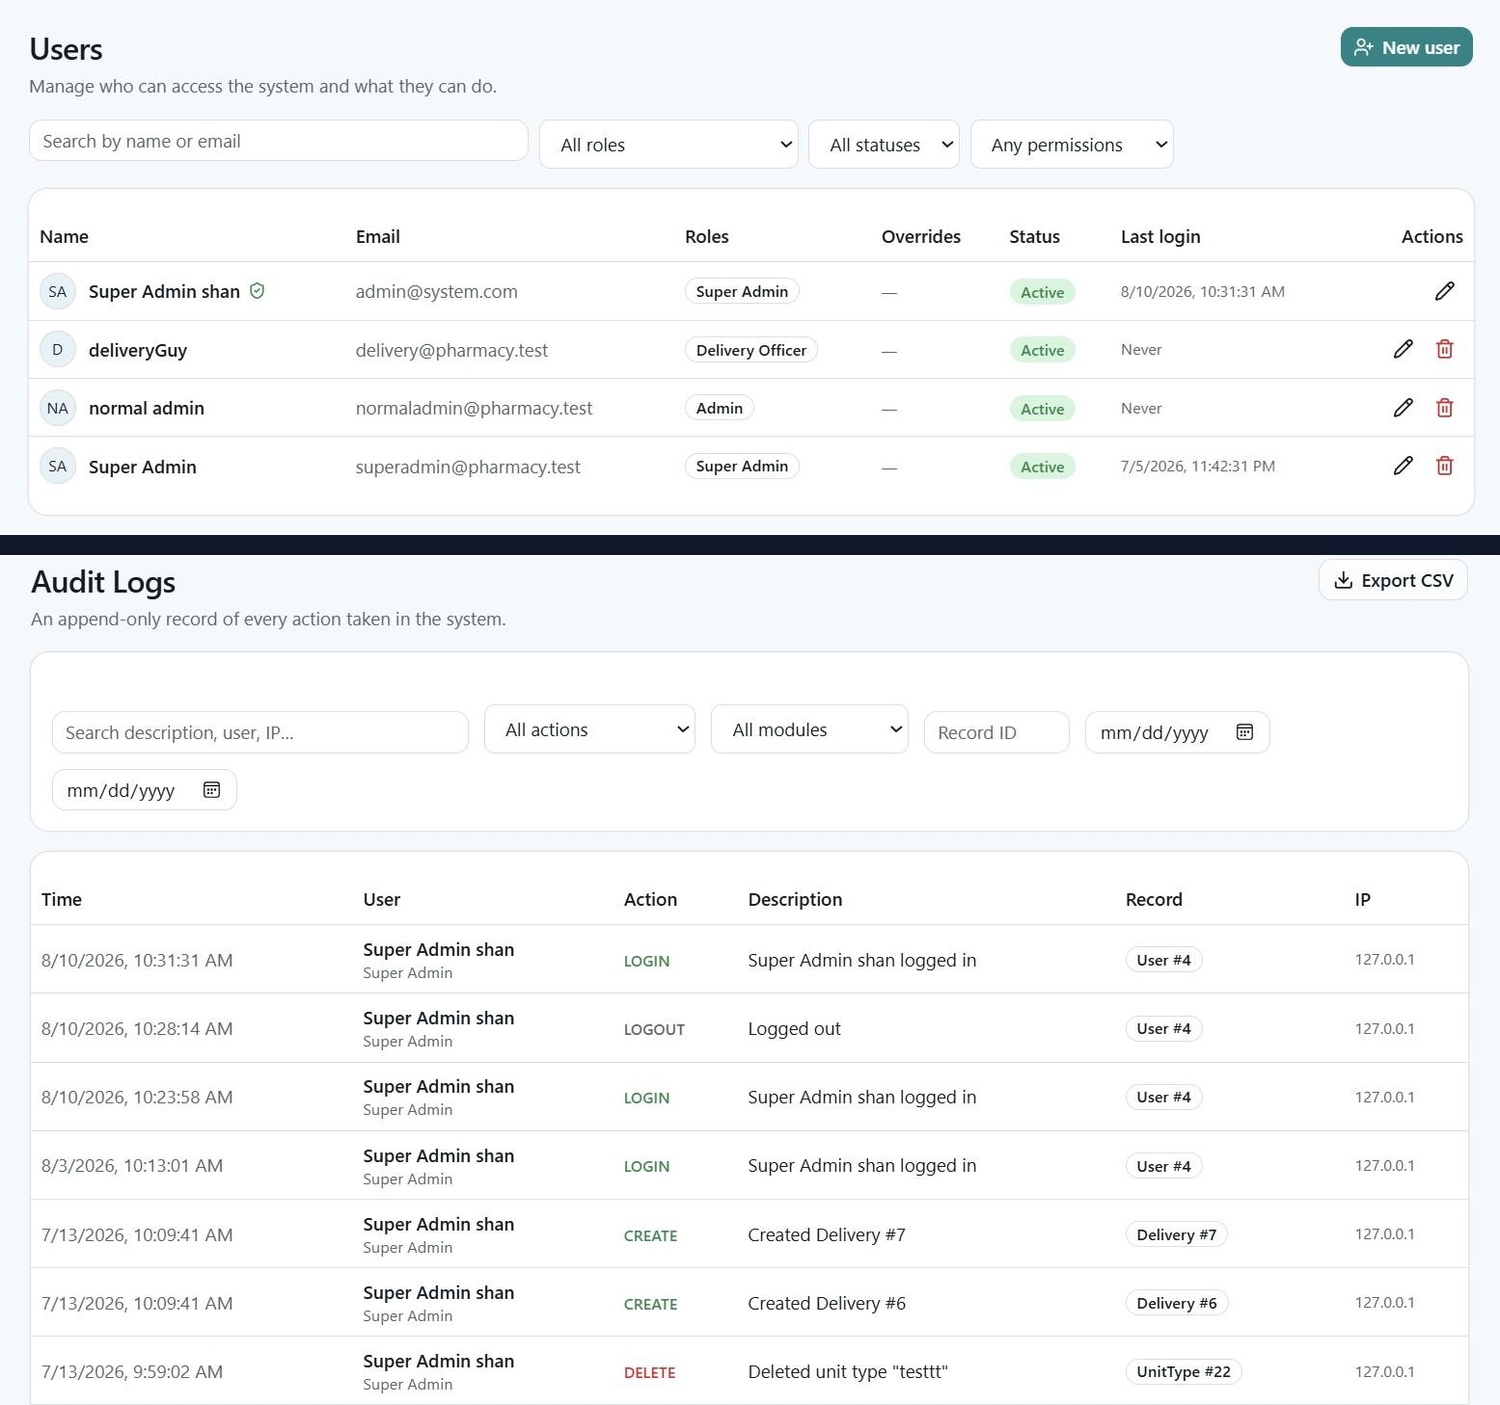1500x1405 pixels.
Task: Open the Any permissions filter dropdown
Action: click(x=1072, y=144)
